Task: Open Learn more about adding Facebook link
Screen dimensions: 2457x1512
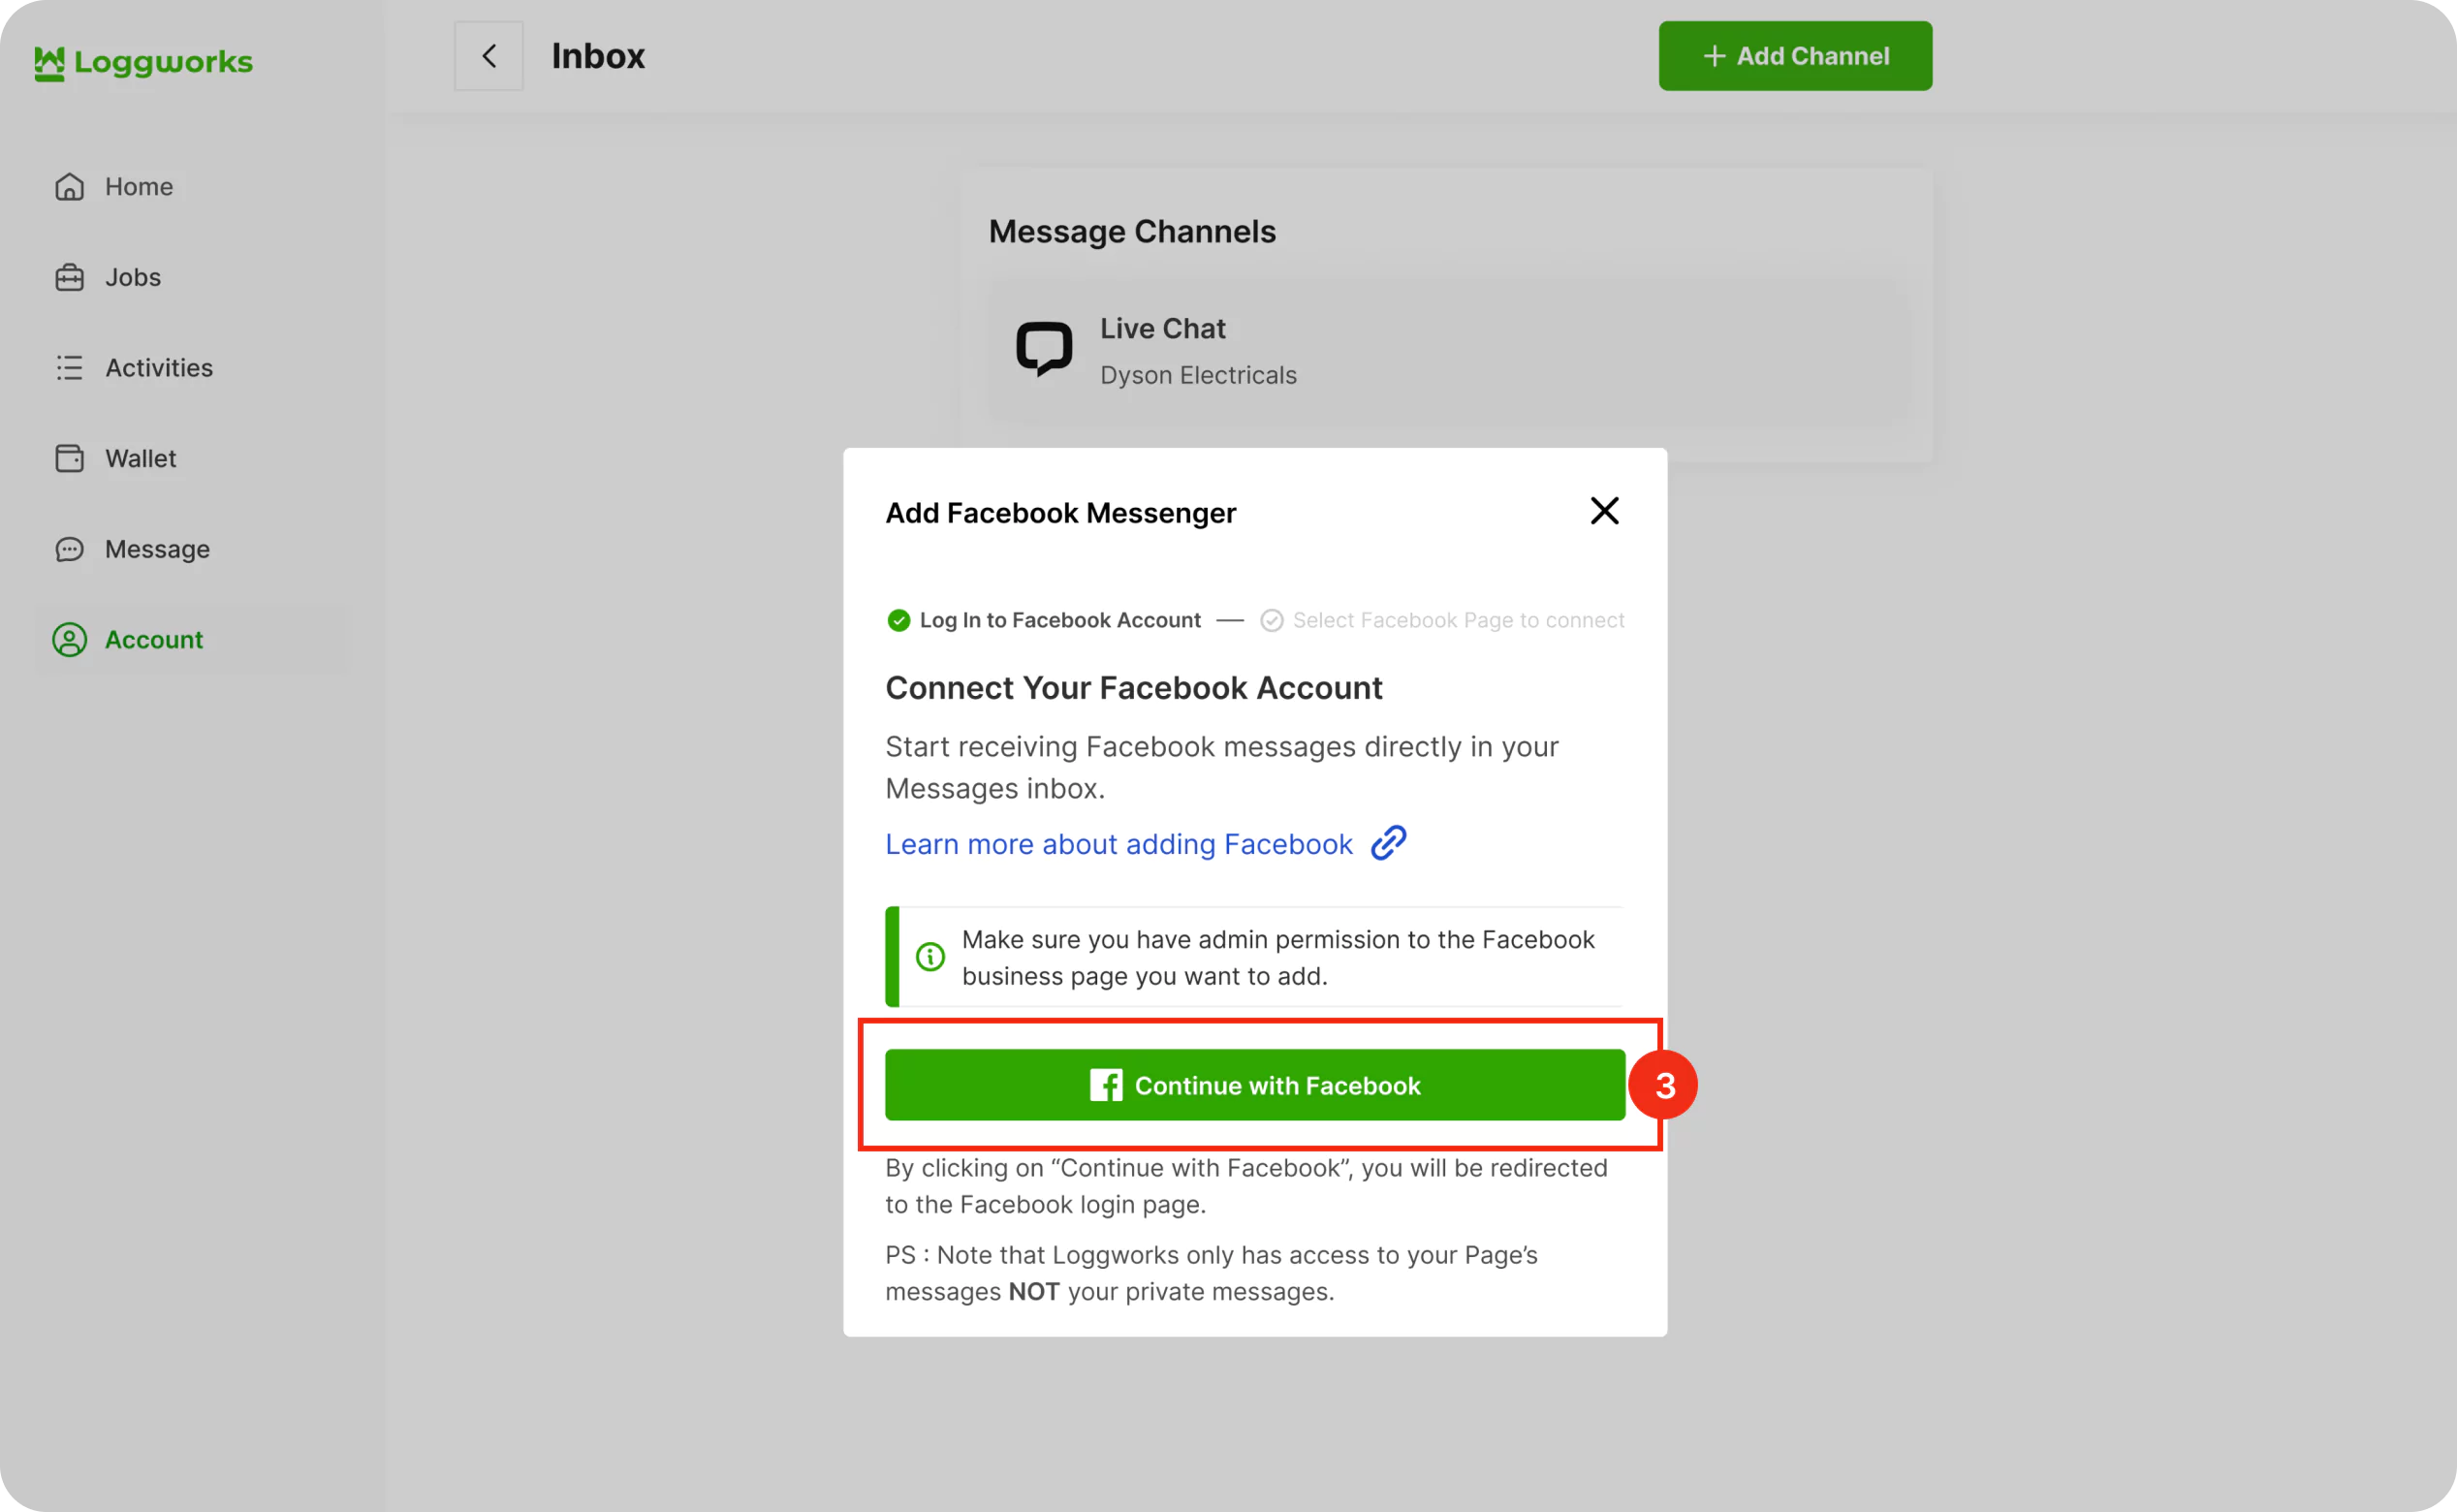Action: tap(1118, 844)
